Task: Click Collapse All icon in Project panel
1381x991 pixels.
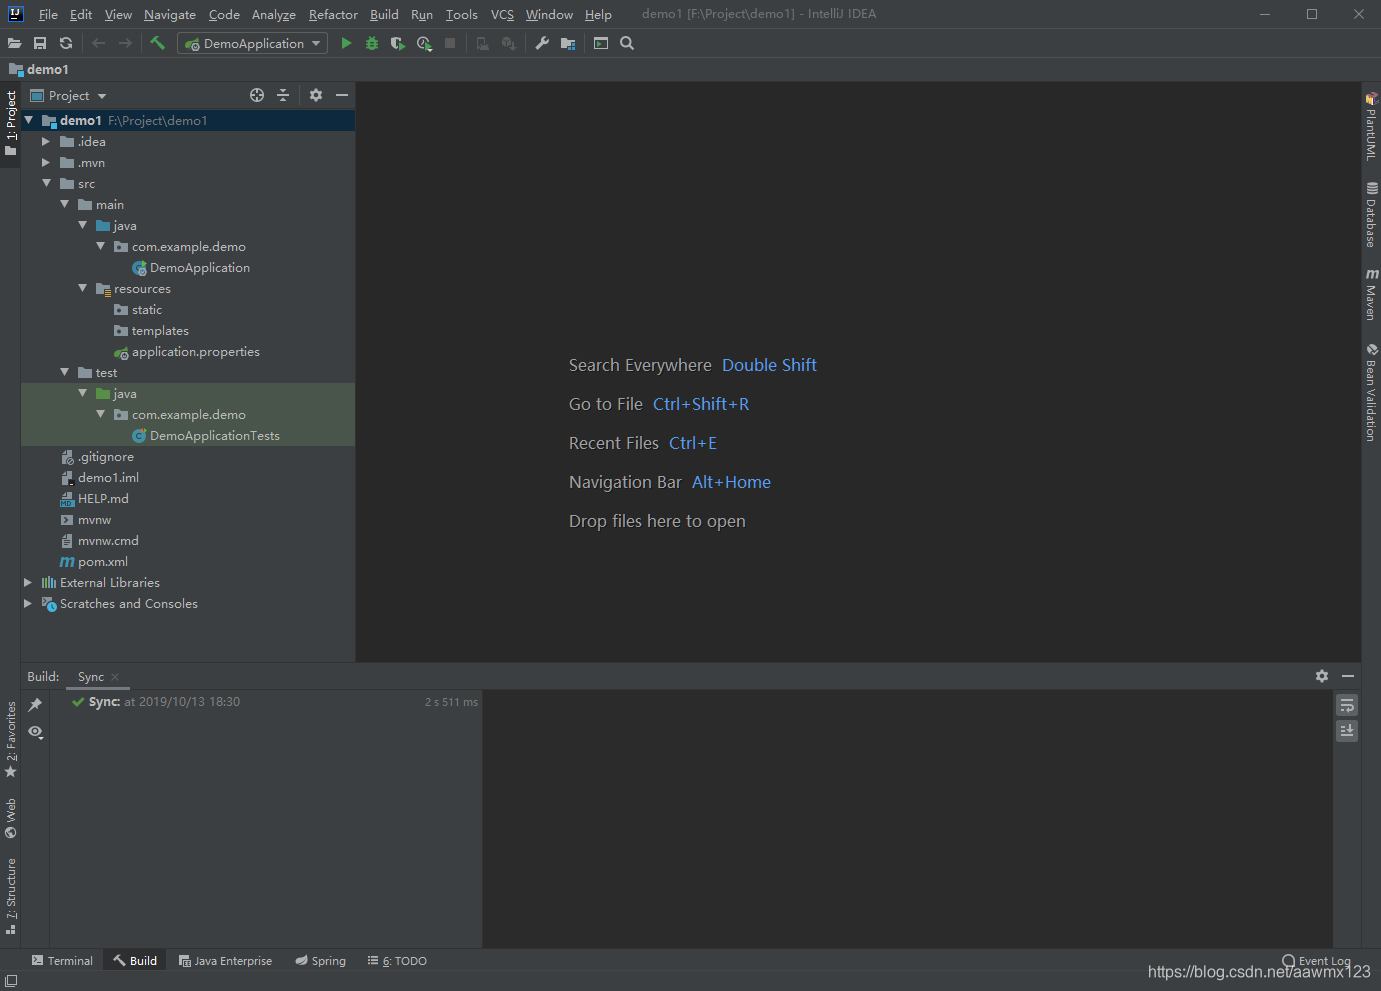Action: pos(283,95)
